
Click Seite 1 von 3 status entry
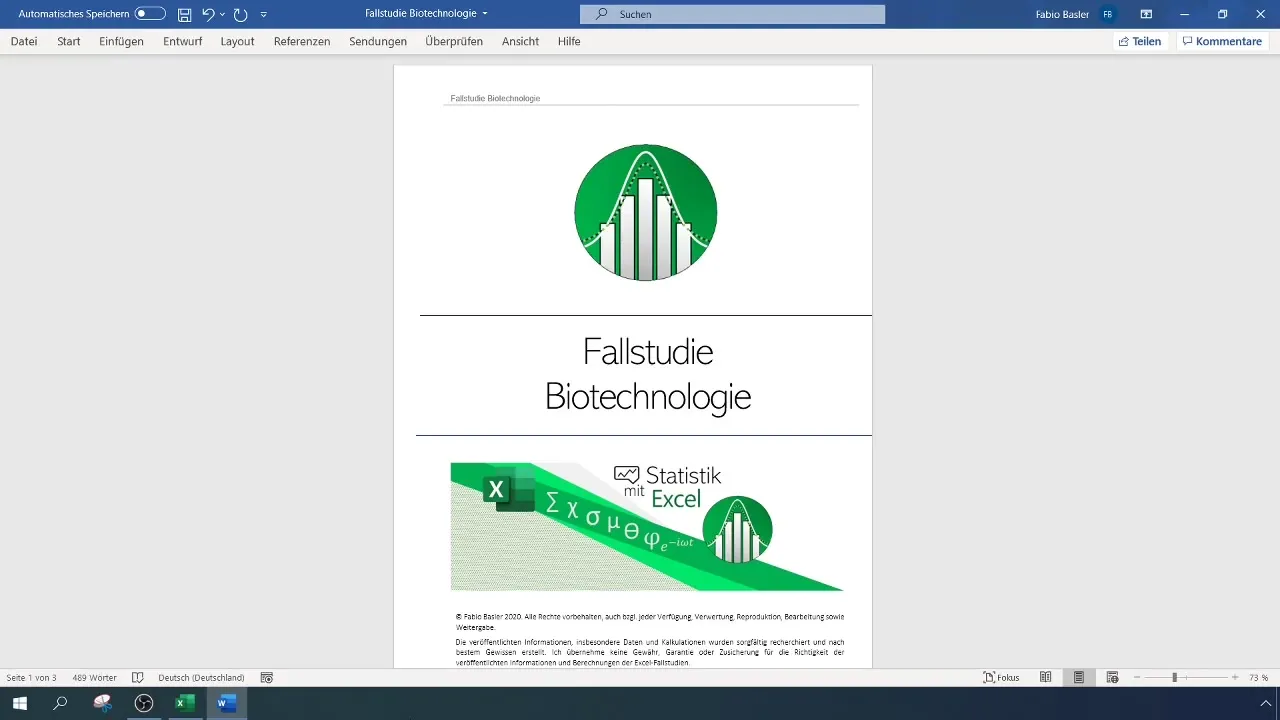[x=32, y=677]
